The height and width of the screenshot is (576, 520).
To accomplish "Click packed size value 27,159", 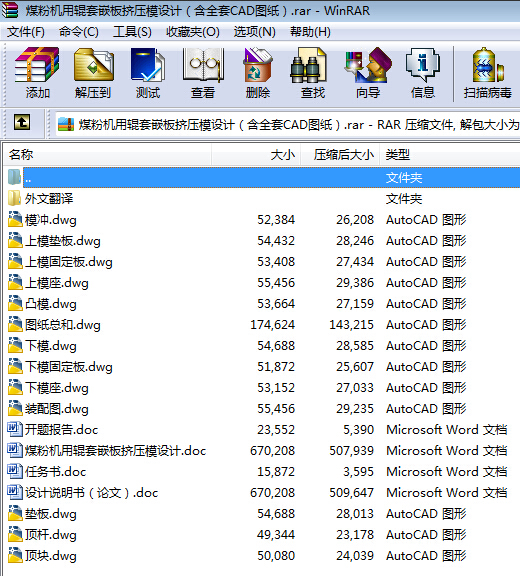I will [x=355, y=304].
